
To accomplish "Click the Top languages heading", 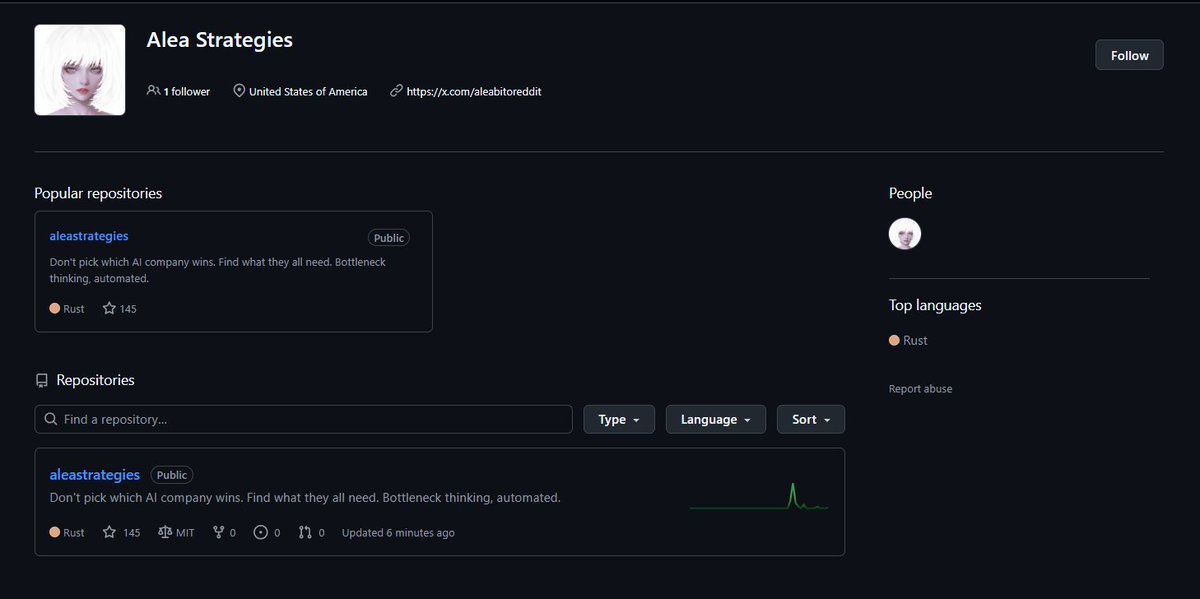I will click(935, 305).
